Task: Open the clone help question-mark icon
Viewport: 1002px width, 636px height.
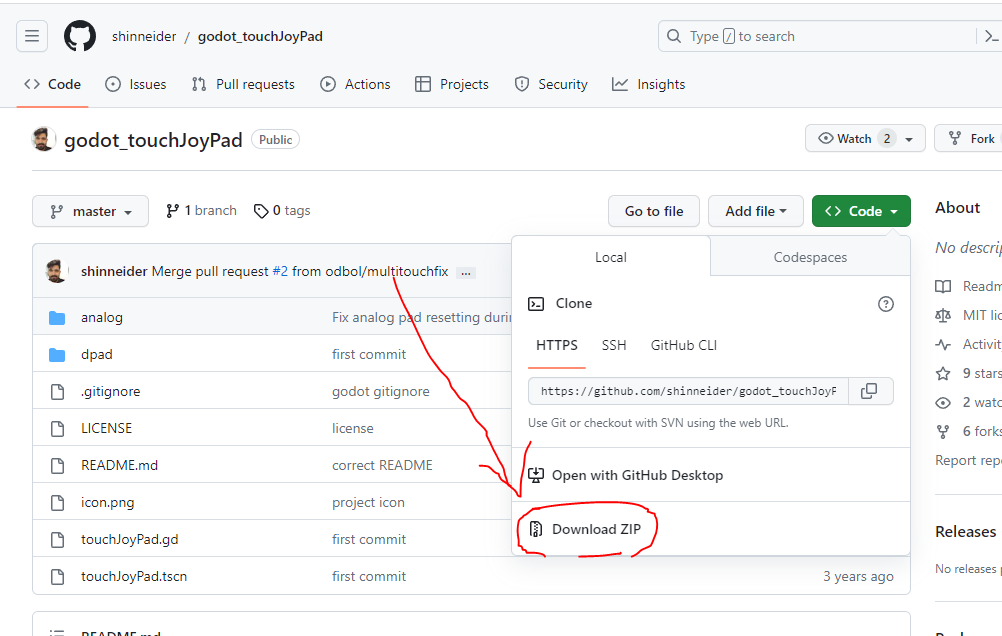Action: pos(886,304)
